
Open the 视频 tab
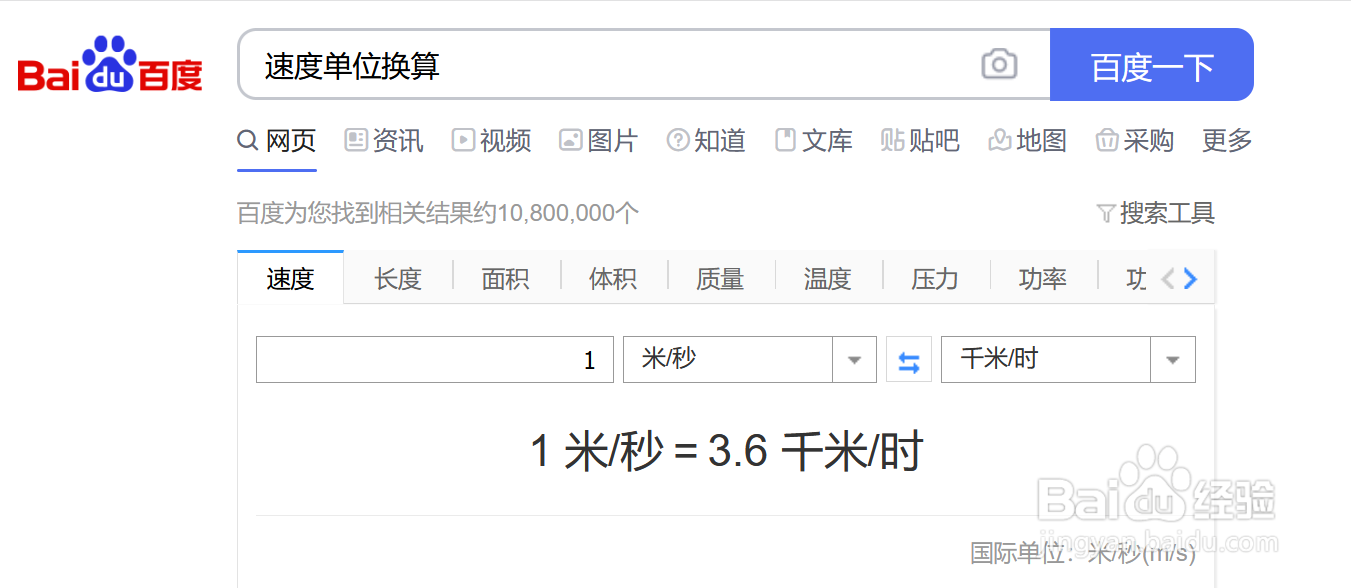coord(491,141)
